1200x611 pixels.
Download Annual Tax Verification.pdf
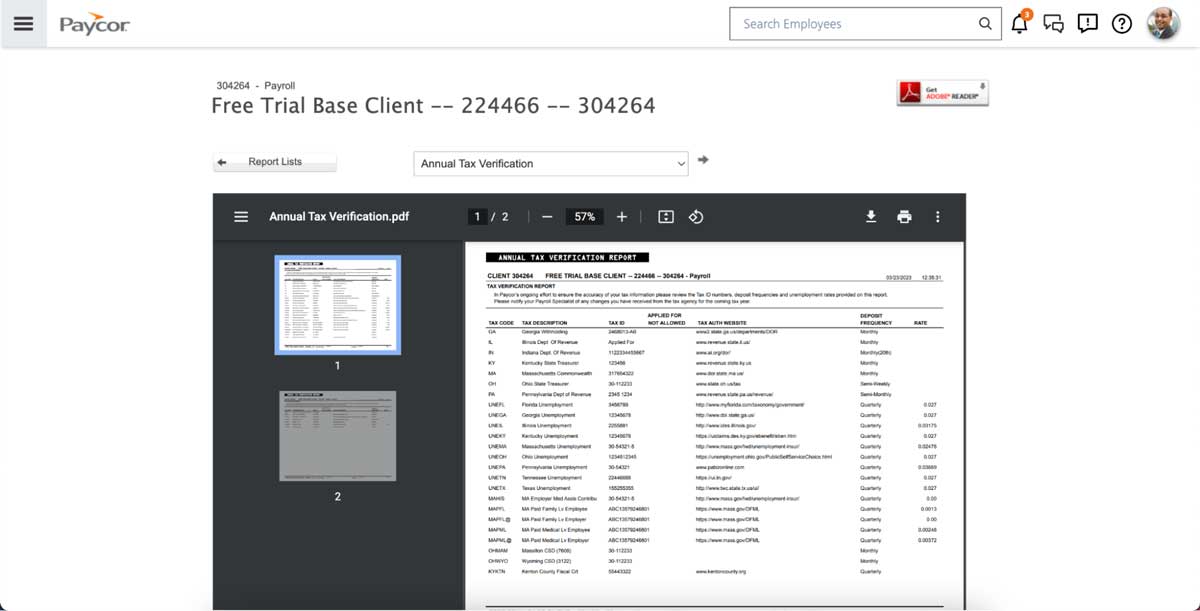point(870,216)
